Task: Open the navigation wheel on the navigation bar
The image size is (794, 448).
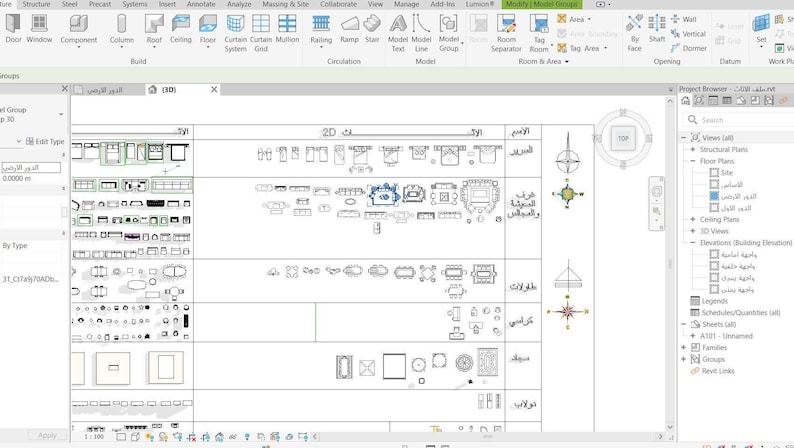Action: pos(657,191)
